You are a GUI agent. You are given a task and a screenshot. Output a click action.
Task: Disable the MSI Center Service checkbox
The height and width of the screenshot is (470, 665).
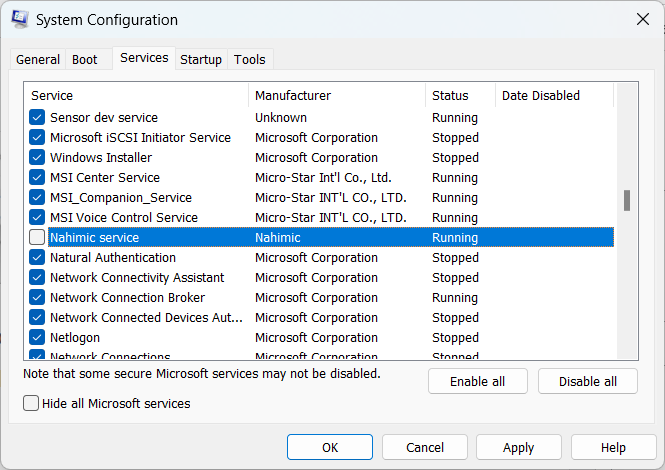tap(37, 178)
